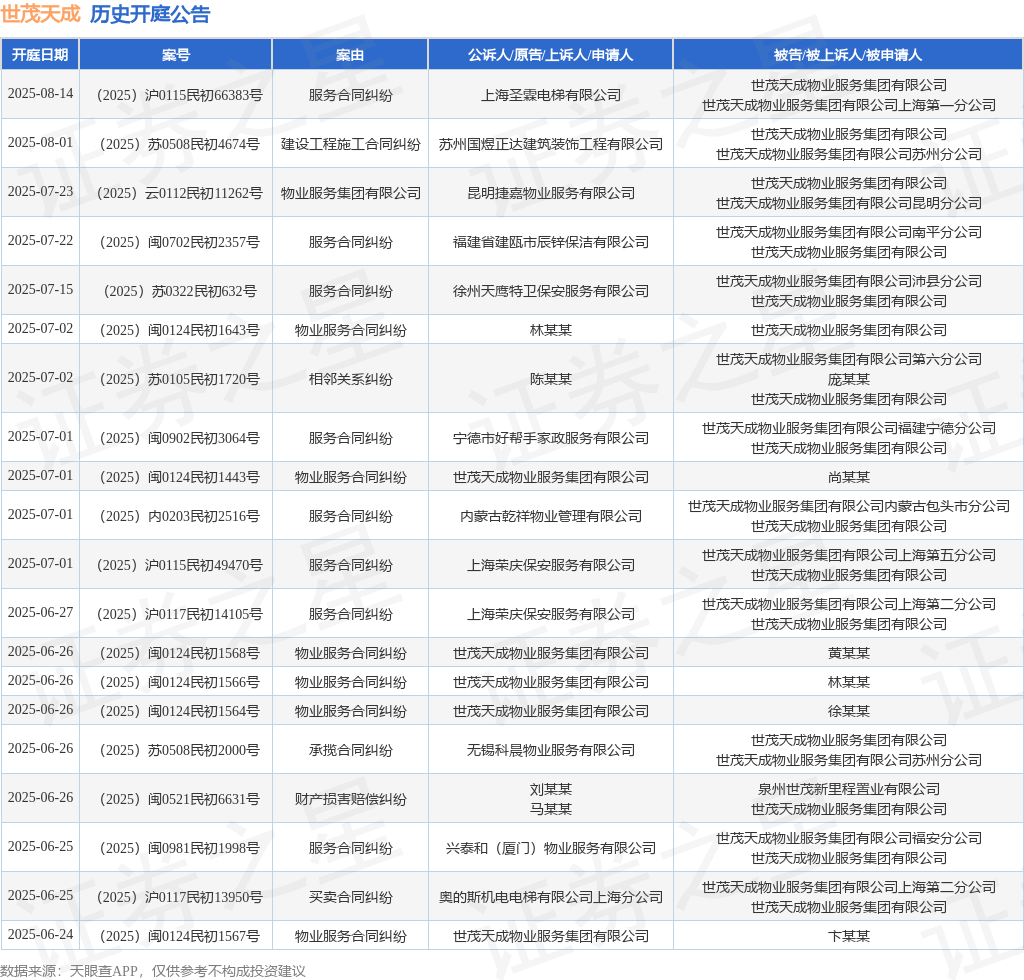Viewport: 1024px width, 980px height.
Task: Select defendant 黄某某
Action: click(x=848, y=654)
